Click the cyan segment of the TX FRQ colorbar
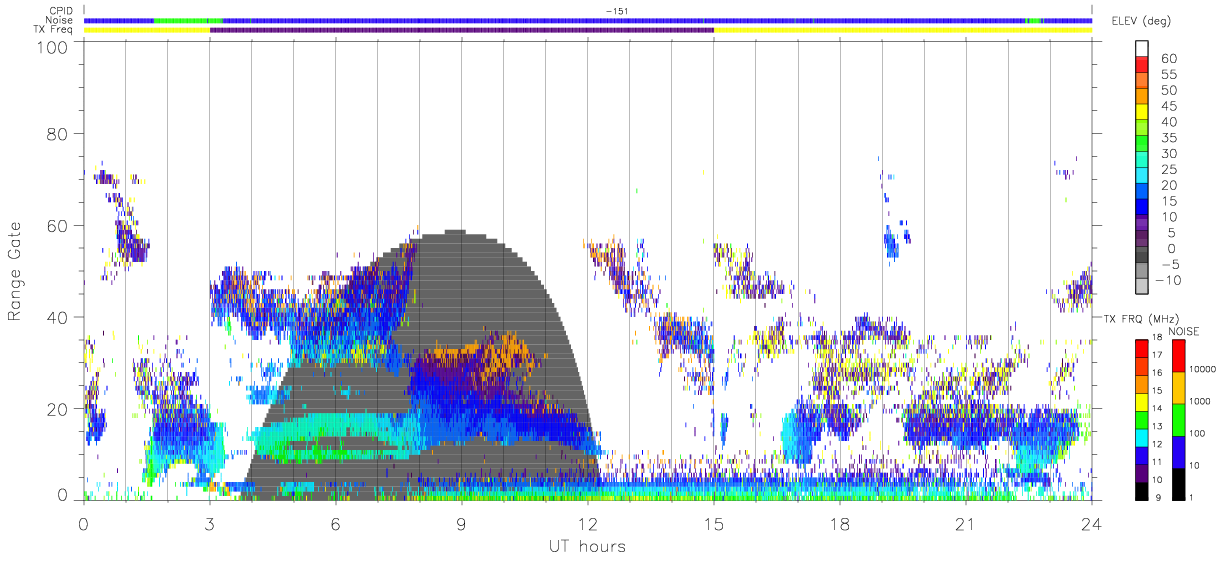Screen dimensions: 1228x567 (1142, 438)
